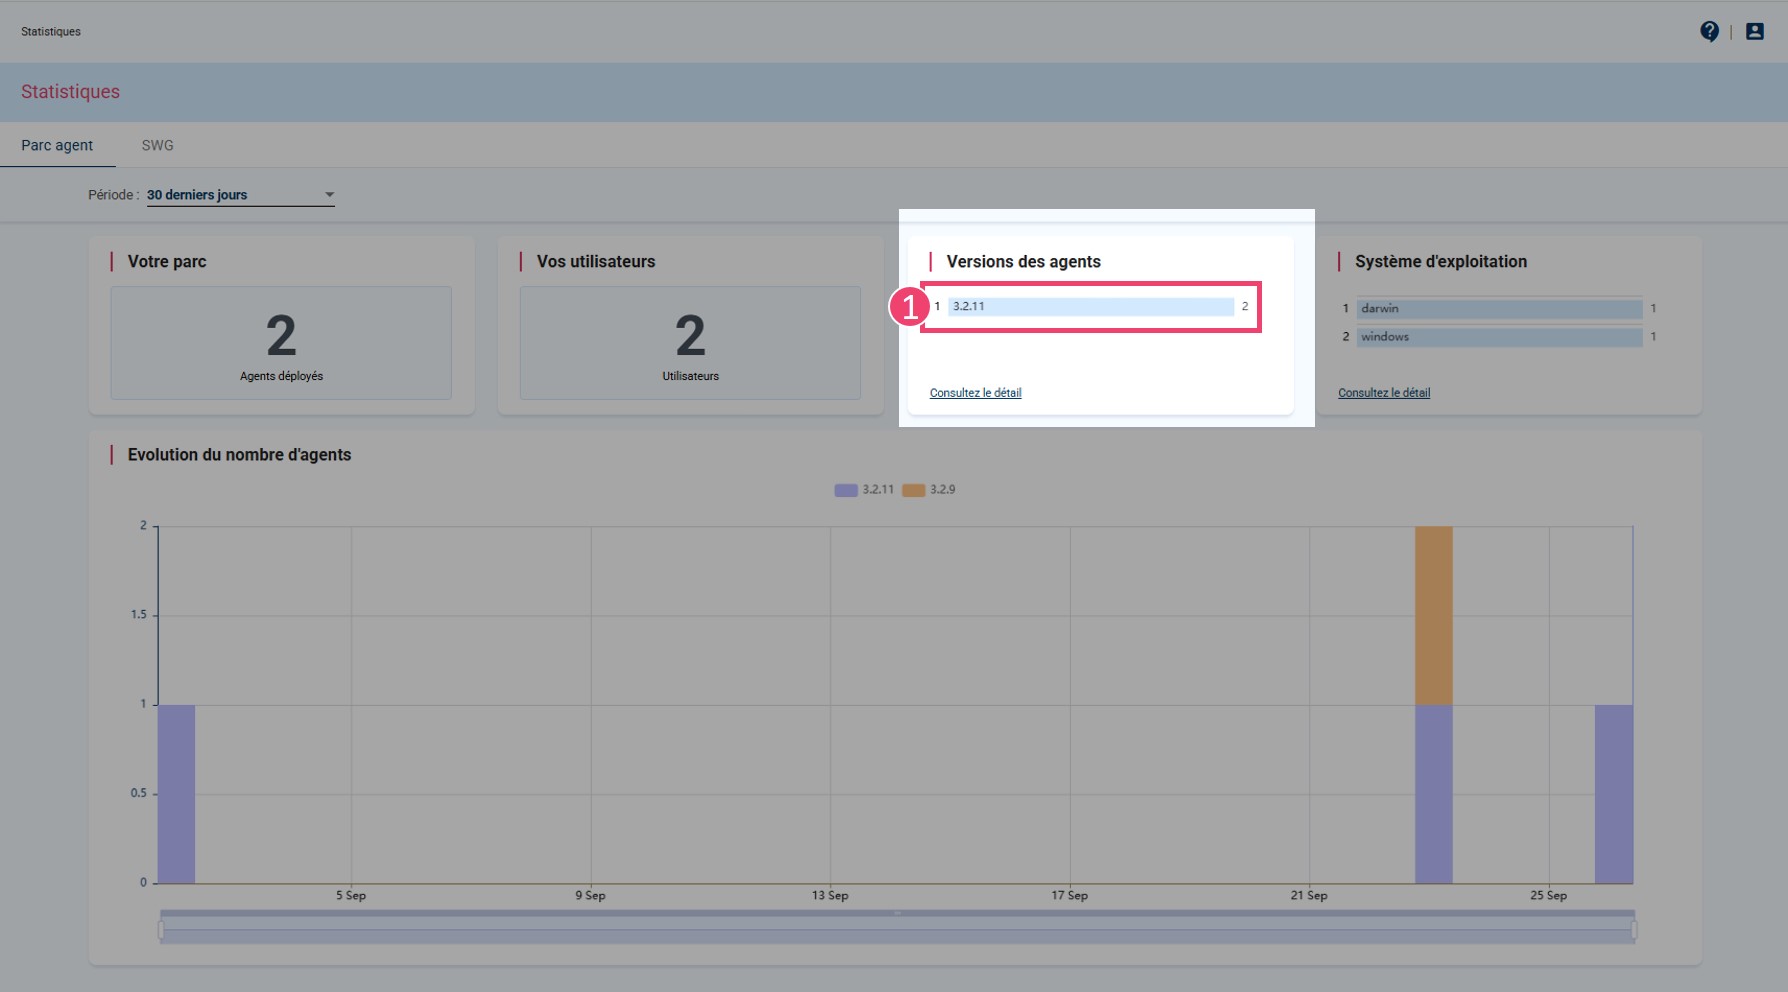Image resolution: width=1788 pixels, height=992 pixels.
Task: Click the 3.2.11 version bar
Action: [1090, 307]
